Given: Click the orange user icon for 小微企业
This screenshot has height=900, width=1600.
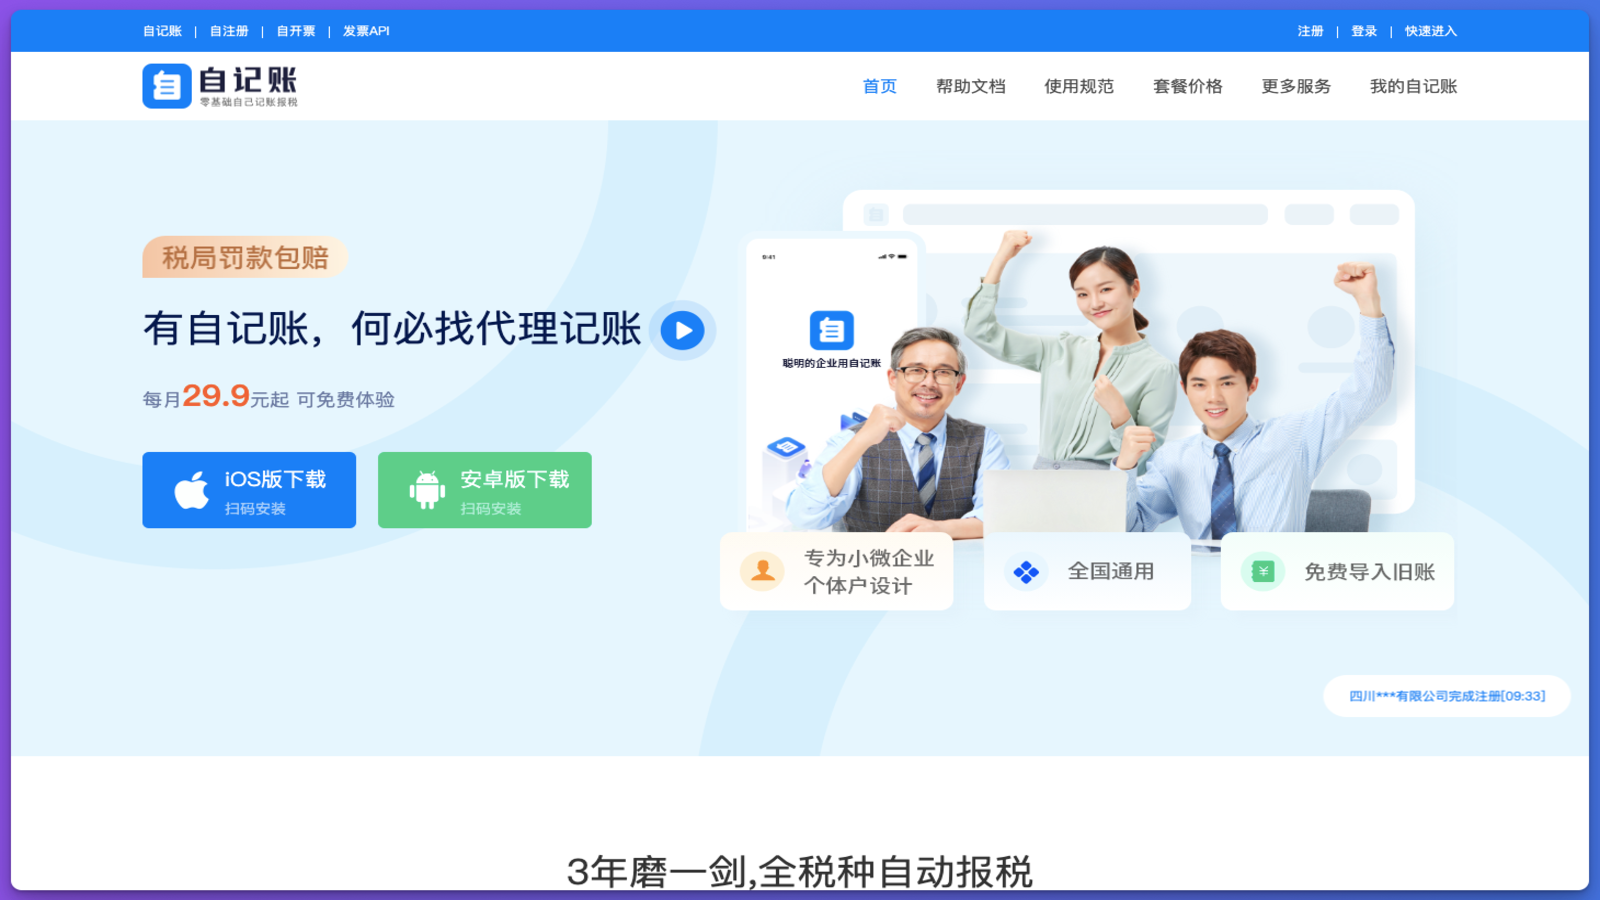Looking at the screenshot, I should coord(762,571).
